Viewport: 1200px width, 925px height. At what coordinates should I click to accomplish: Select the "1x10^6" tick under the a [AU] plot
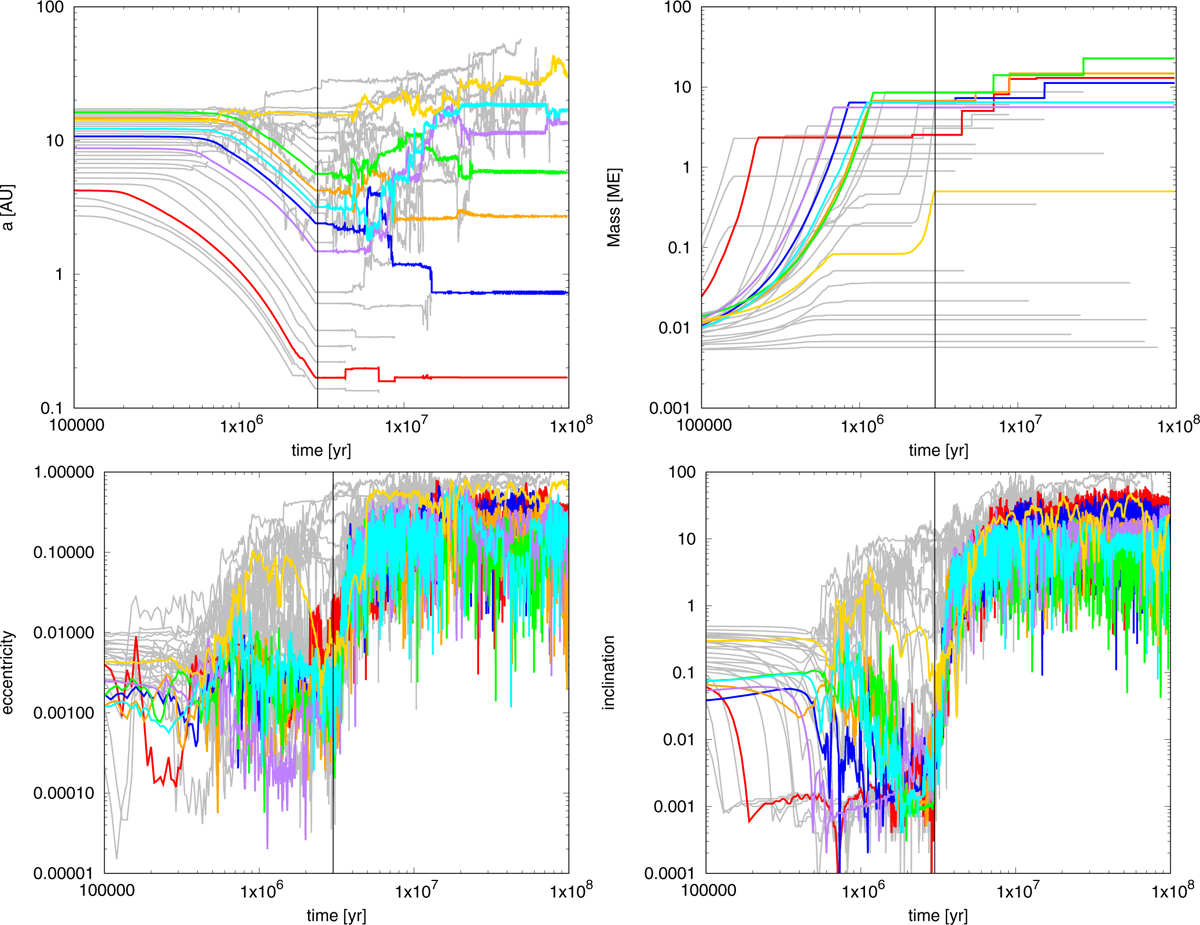240,426
